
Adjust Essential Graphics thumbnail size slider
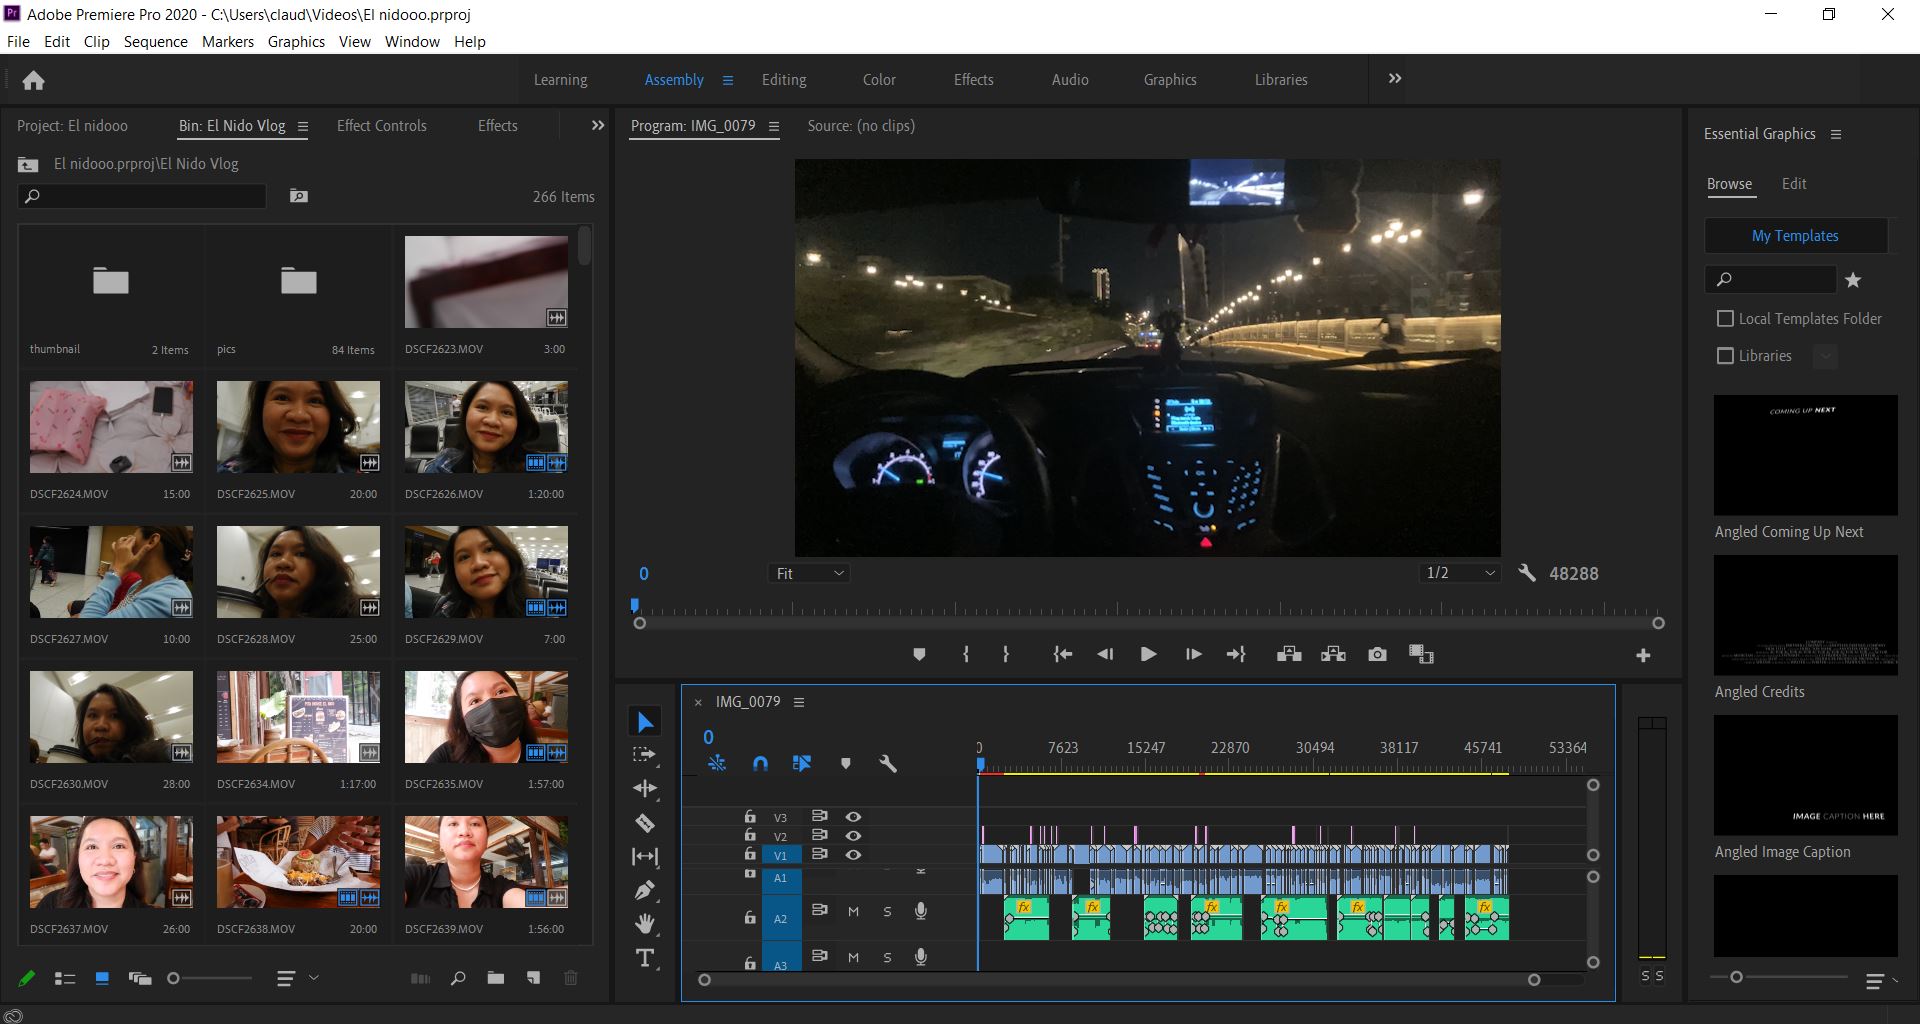1736,976
